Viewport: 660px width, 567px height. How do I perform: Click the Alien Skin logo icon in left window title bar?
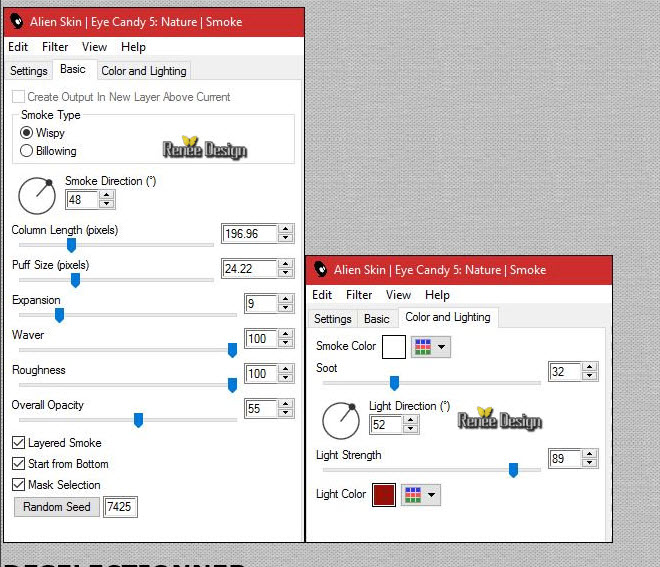(17, 21)
